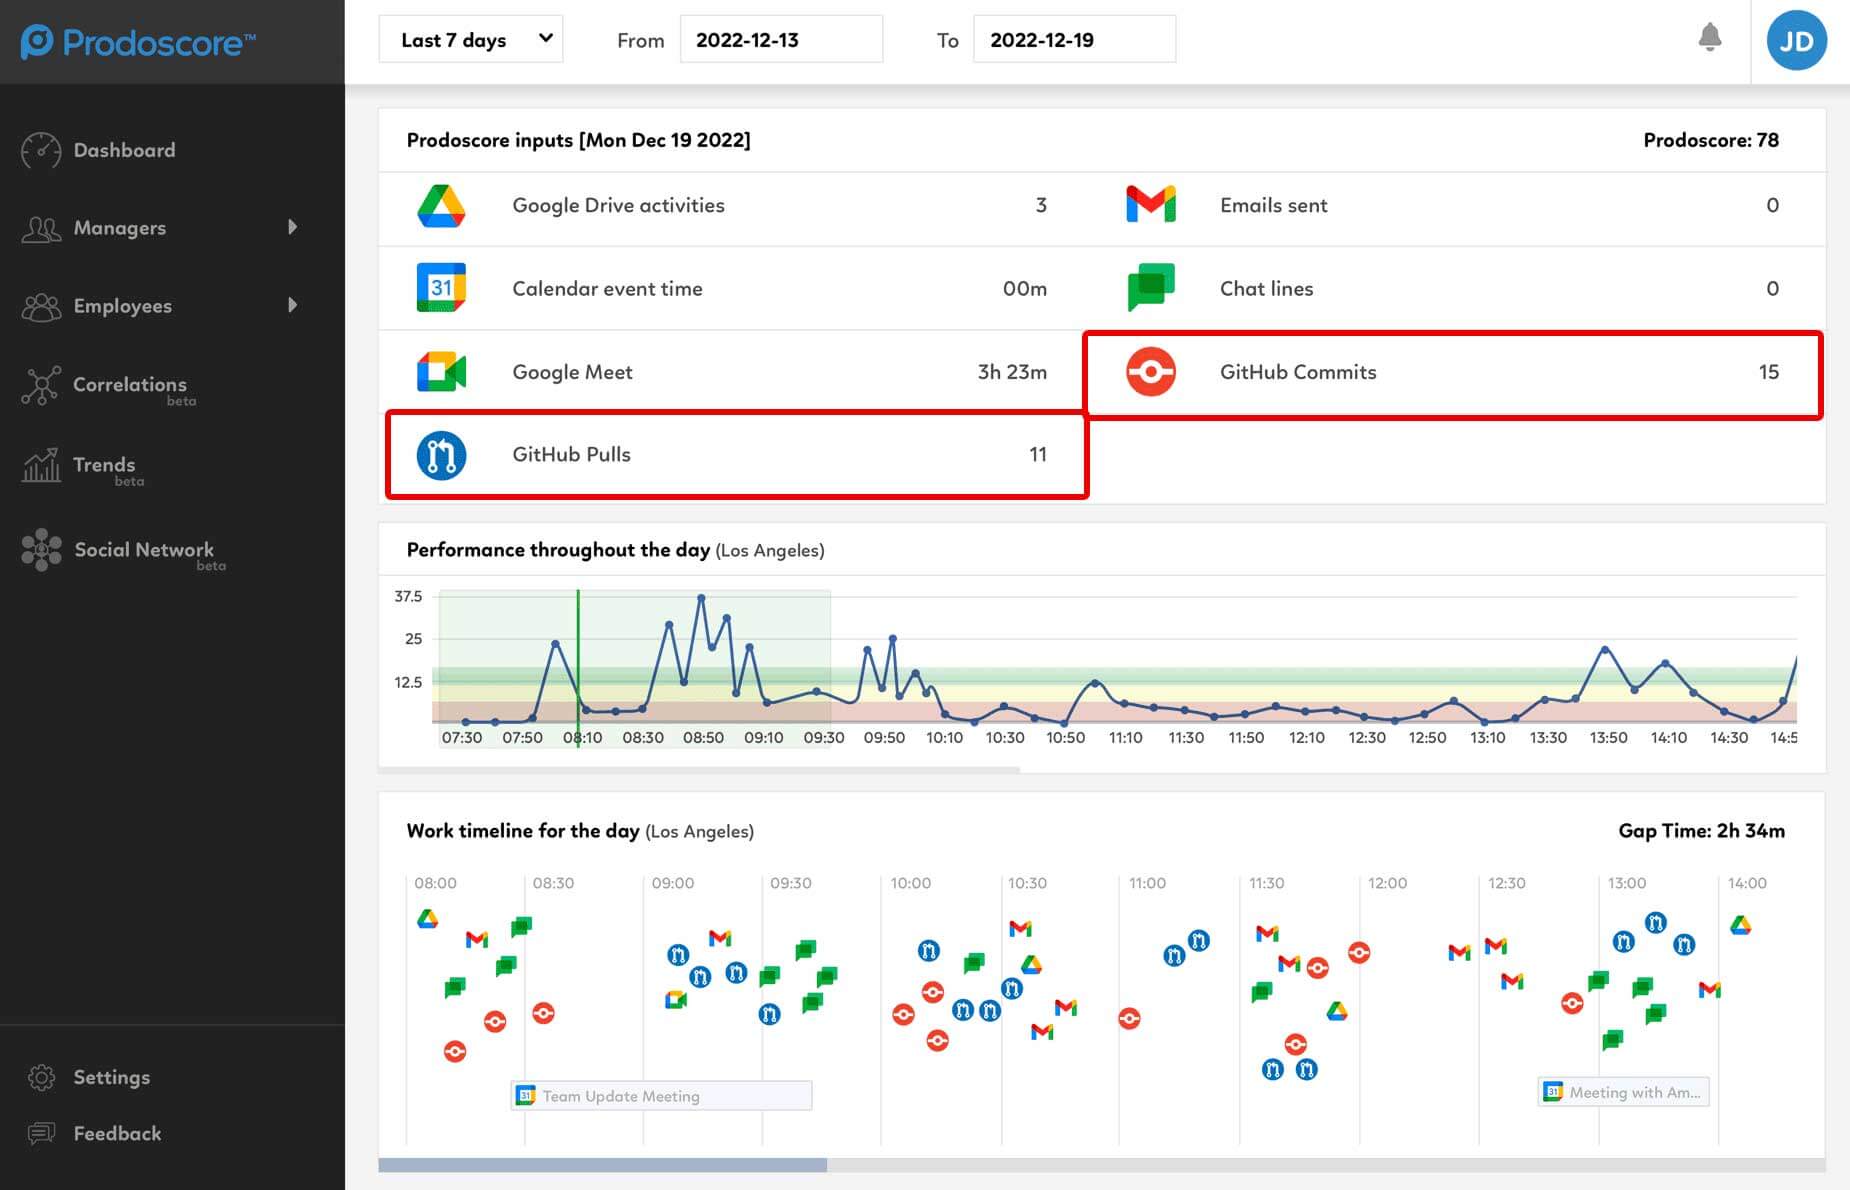Click the Google Meet marker near 09:00 timeline

point(676,999)
